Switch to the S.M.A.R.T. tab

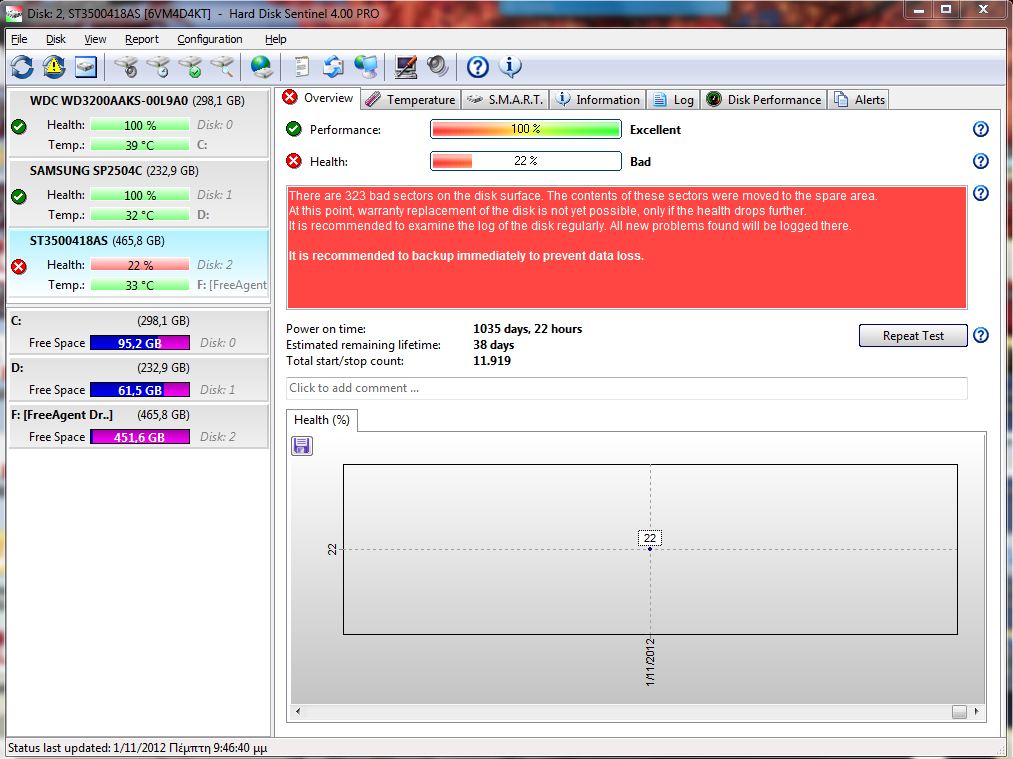505,99
